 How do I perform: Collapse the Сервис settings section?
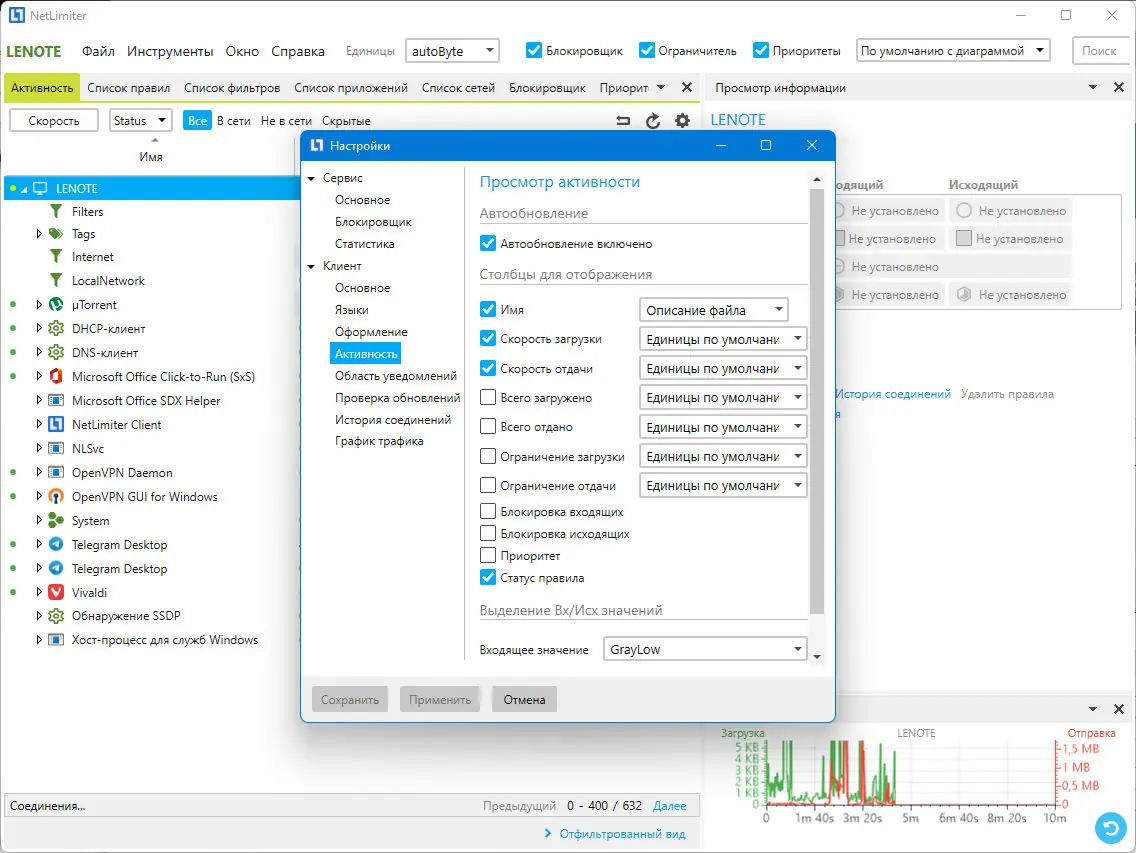point(312,178)
